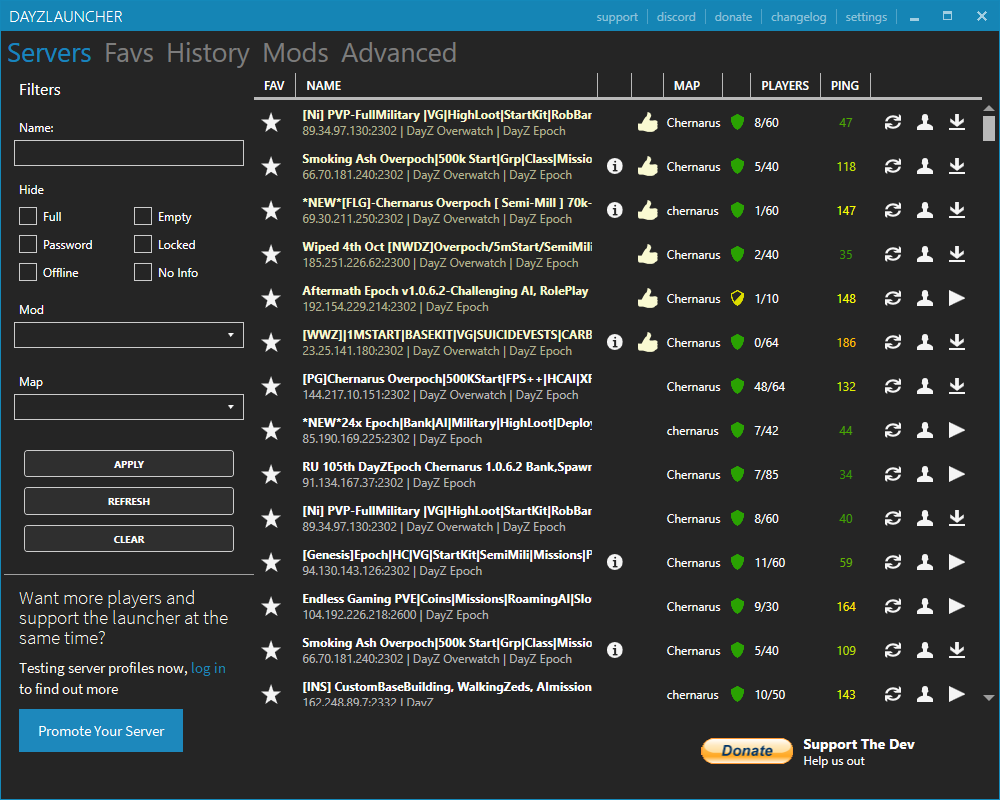Switch to the Favs tab

pyautogui.click(x=129, y=53)
